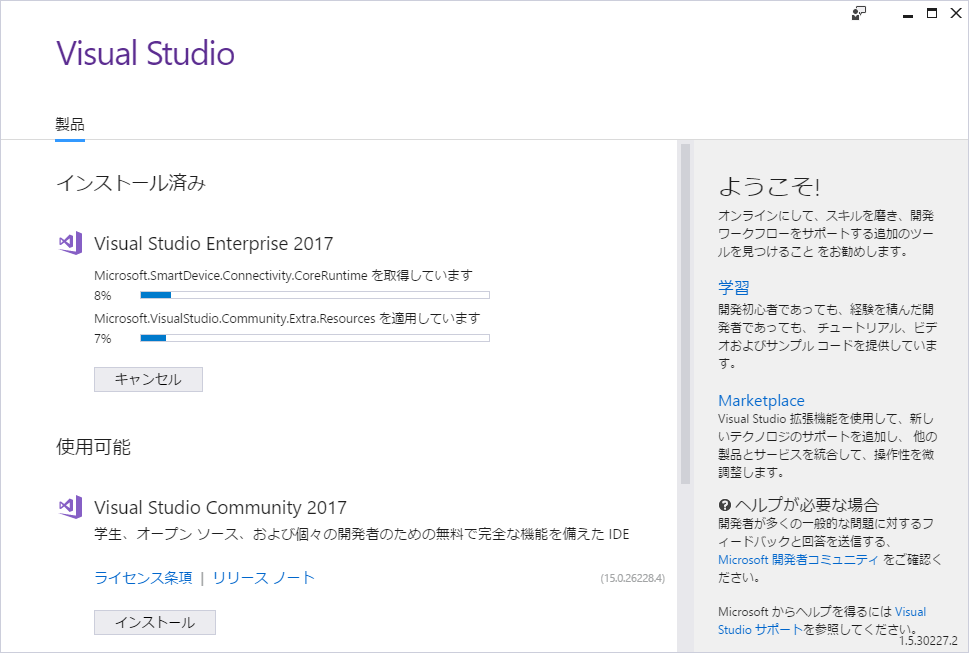
Task: Click the product list vertical scrollbar
Action: click(685, 313)
